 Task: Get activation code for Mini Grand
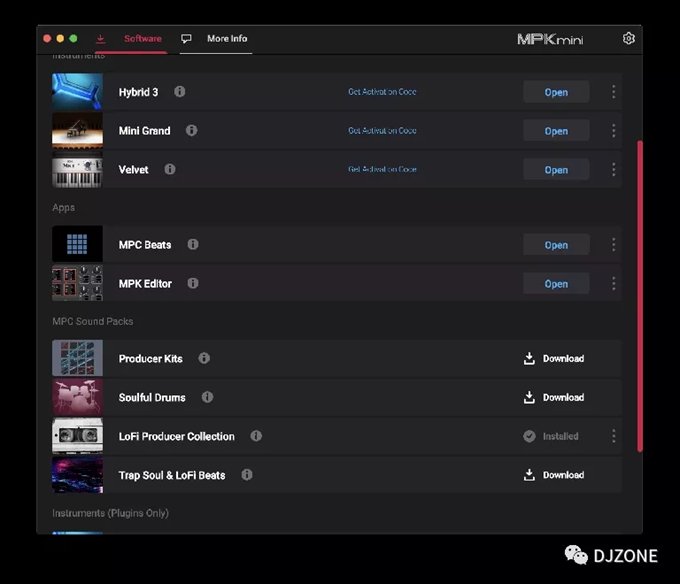pos(382,130)
